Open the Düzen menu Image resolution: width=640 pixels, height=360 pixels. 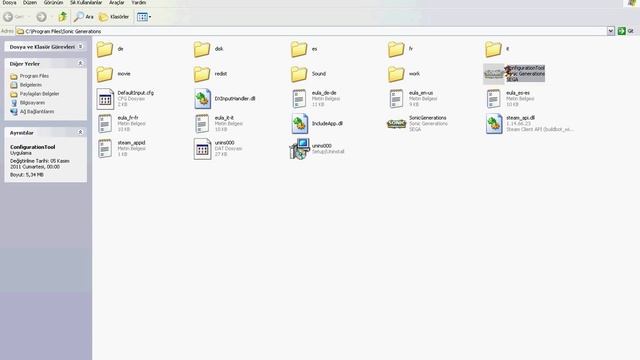[x=30, y=2]
